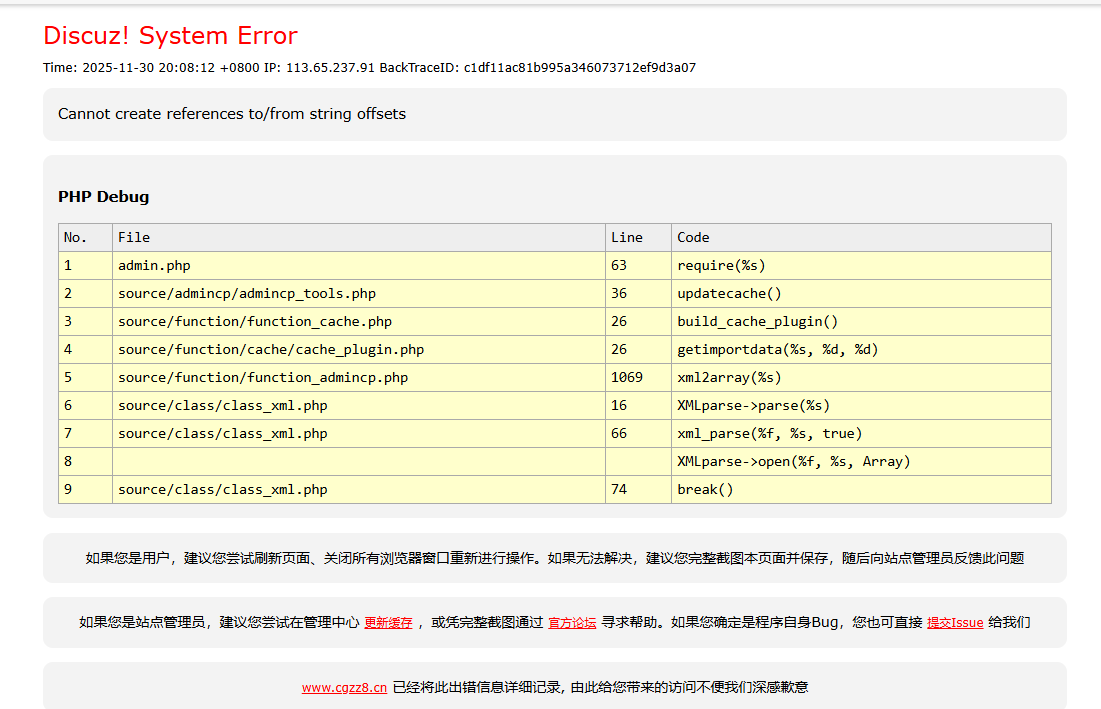Click the BackTraceID hash text
The image size is (1101, 709).
(x=579, y=68)
